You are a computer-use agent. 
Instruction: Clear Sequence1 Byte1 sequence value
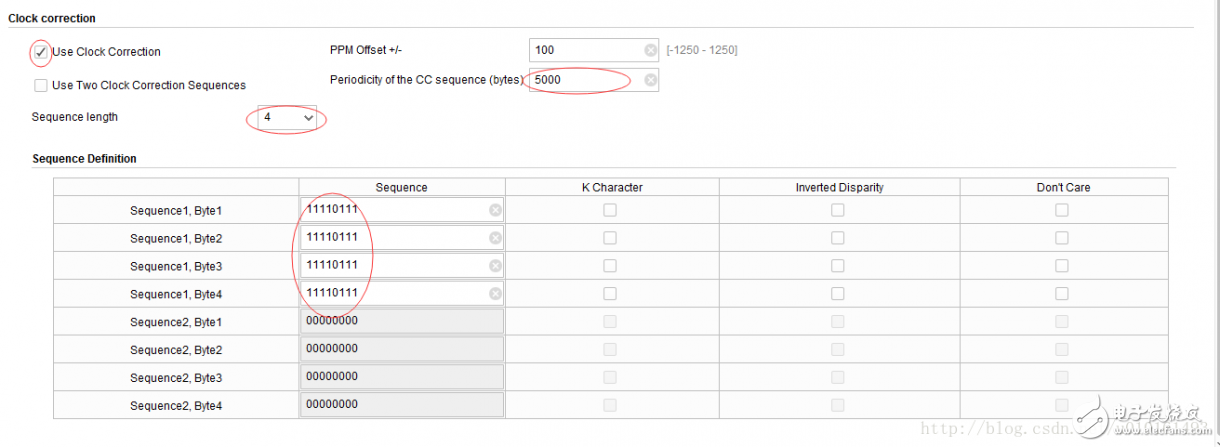[x=495, y=210]
